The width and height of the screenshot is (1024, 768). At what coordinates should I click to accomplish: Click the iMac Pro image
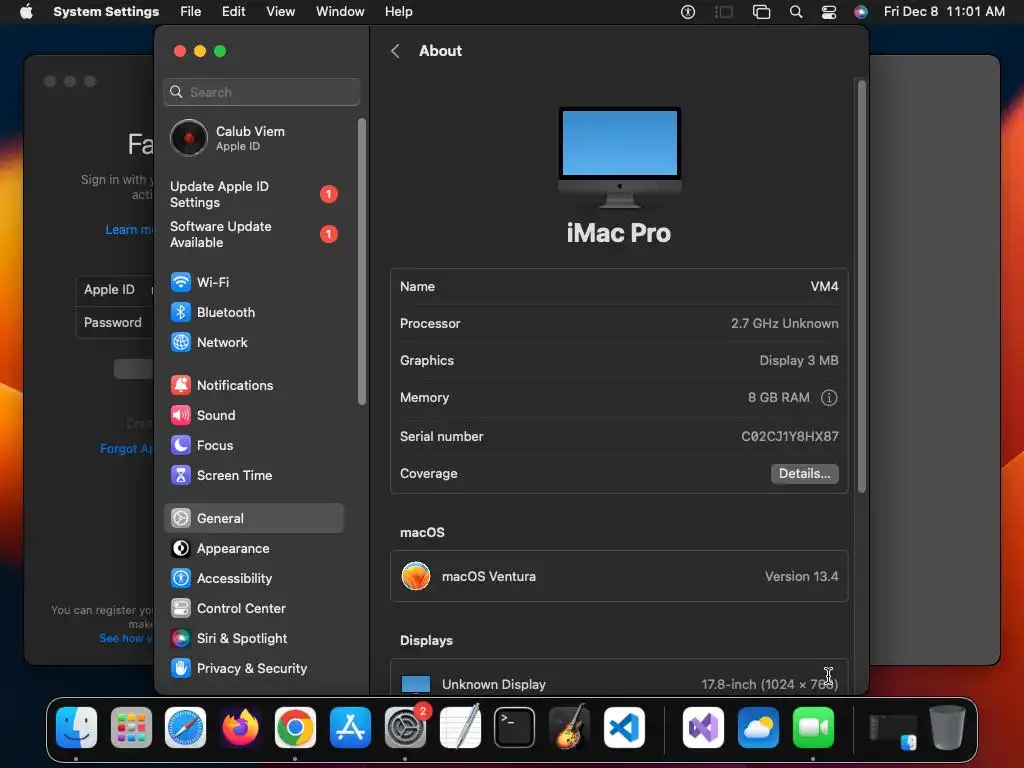620,157
